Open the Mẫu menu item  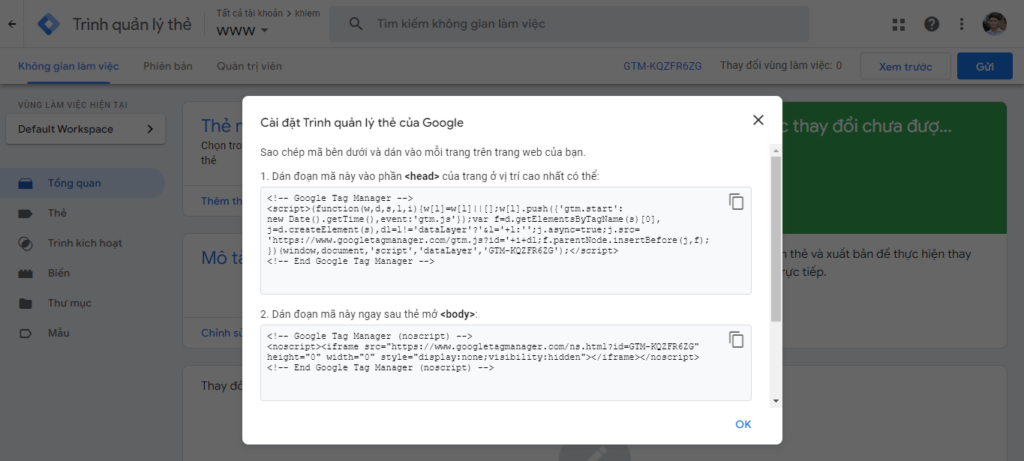click(82, 334)
